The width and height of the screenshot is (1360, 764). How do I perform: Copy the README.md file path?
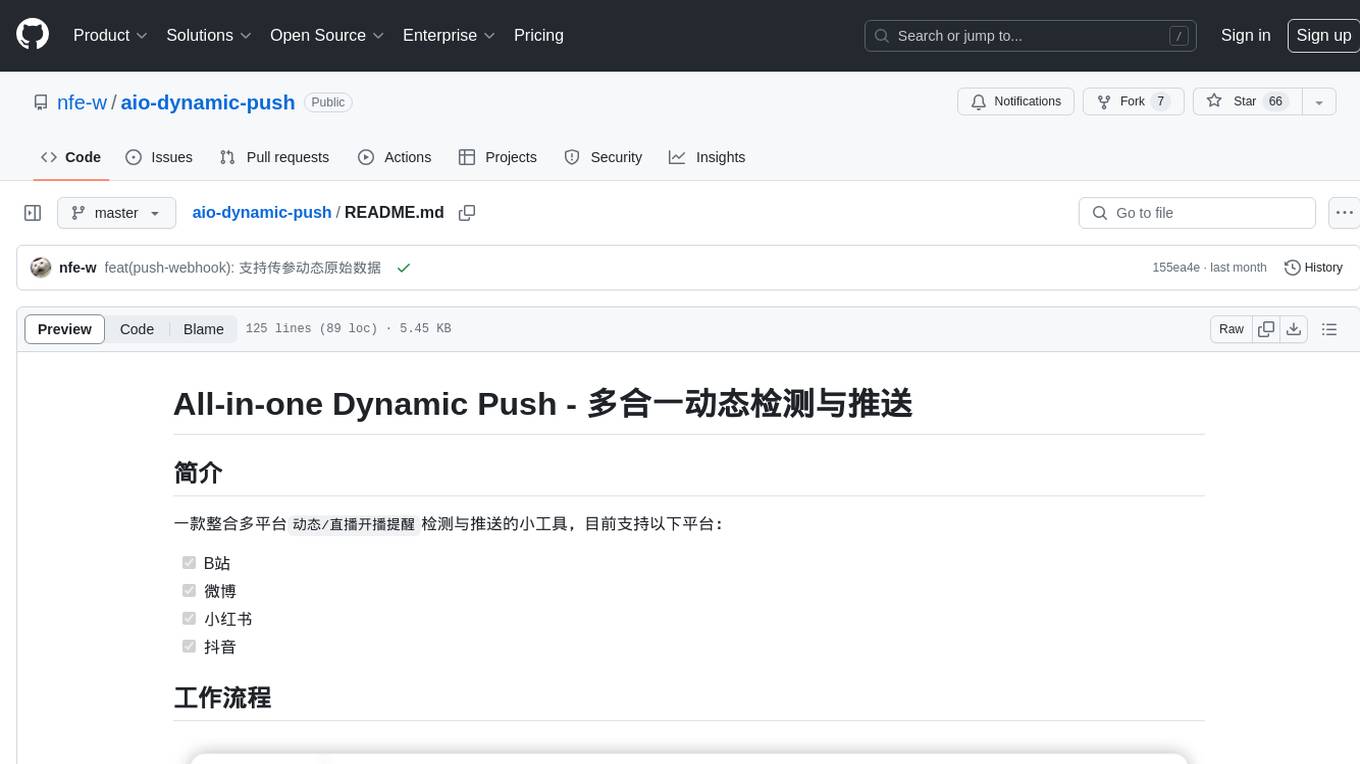tap(467, 213)
